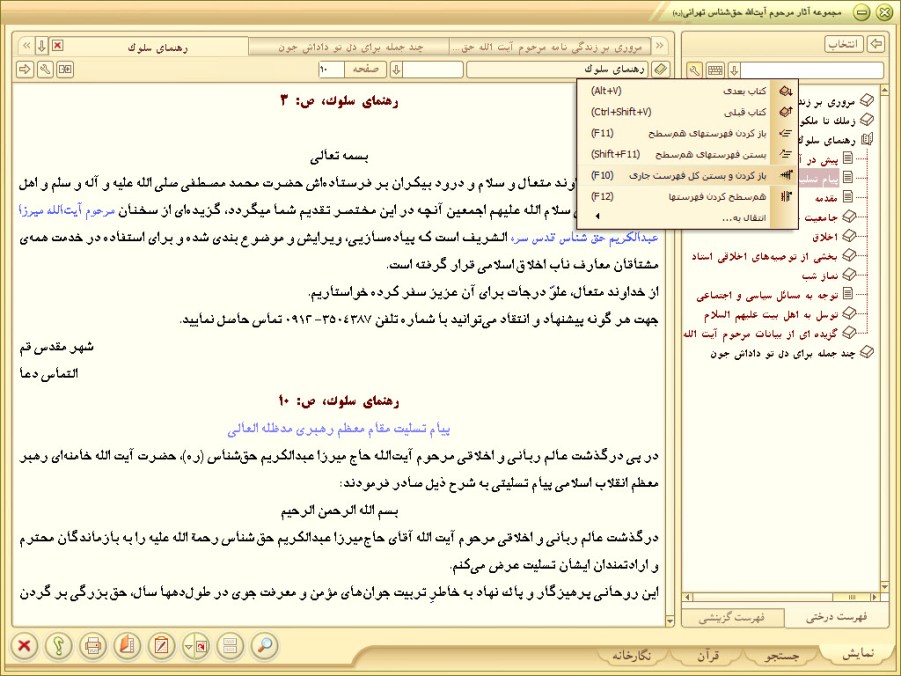Switch to the فهرست درختی tab
Image resolution: width=901 pixels, height=676 pixels.
click(x=836, y=618)
